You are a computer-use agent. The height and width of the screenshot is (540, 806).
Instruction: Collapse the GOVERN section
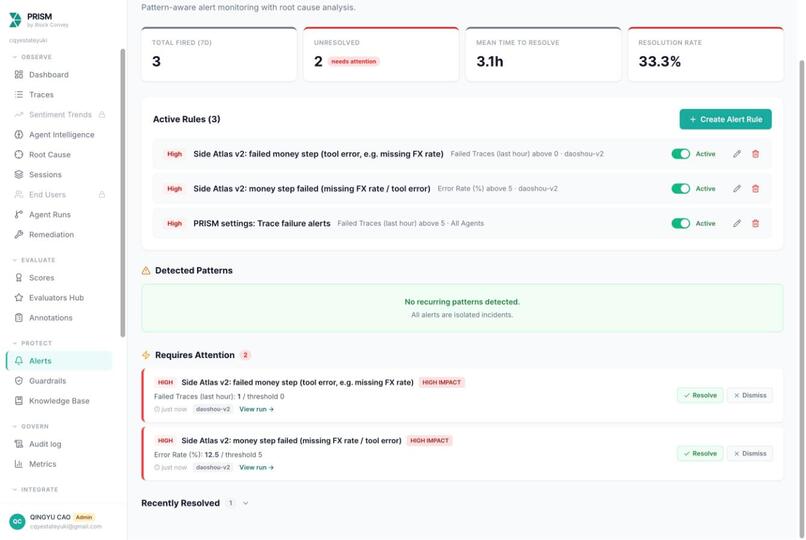point(30,426)
